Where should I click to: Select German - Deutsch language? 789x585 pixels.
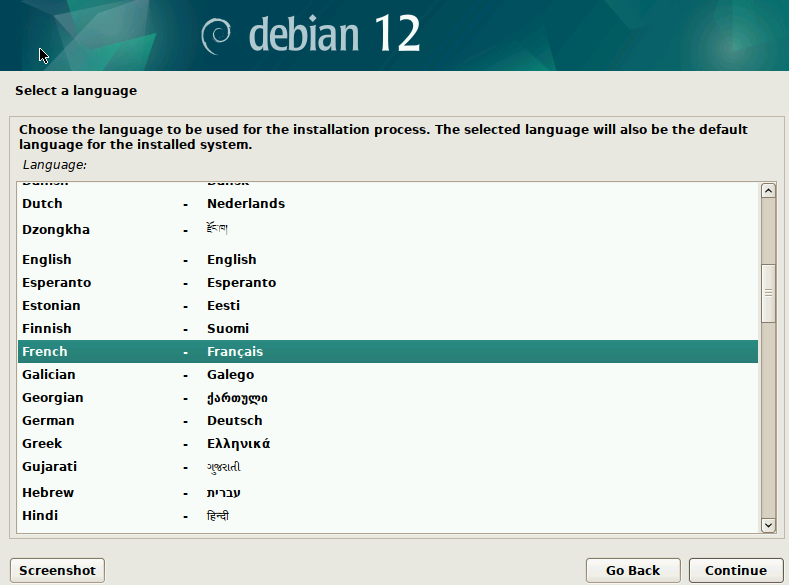(388, 421)
